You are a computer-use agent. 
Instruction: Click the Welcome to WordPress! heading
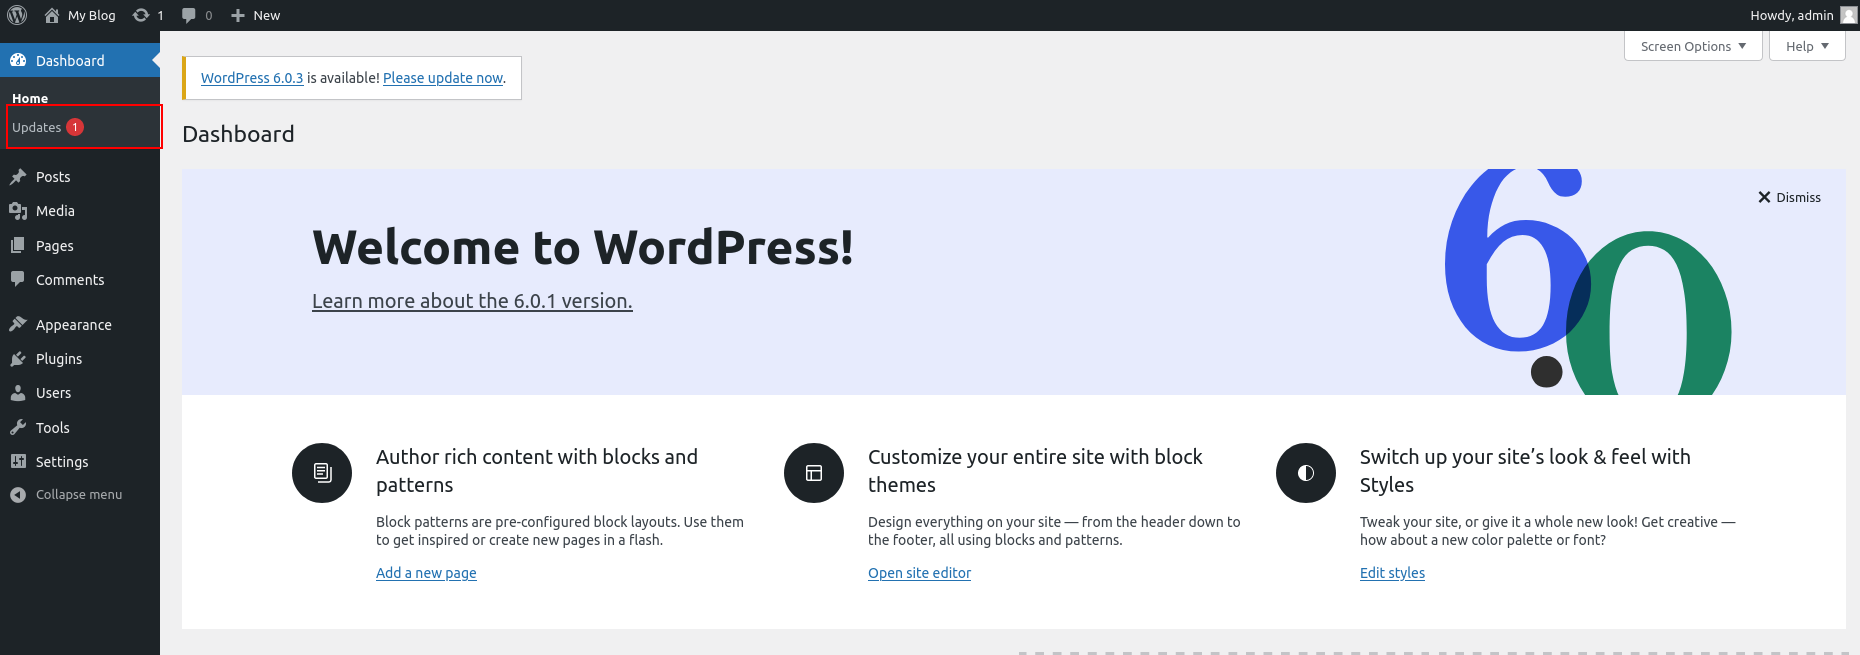click(583, 247)
